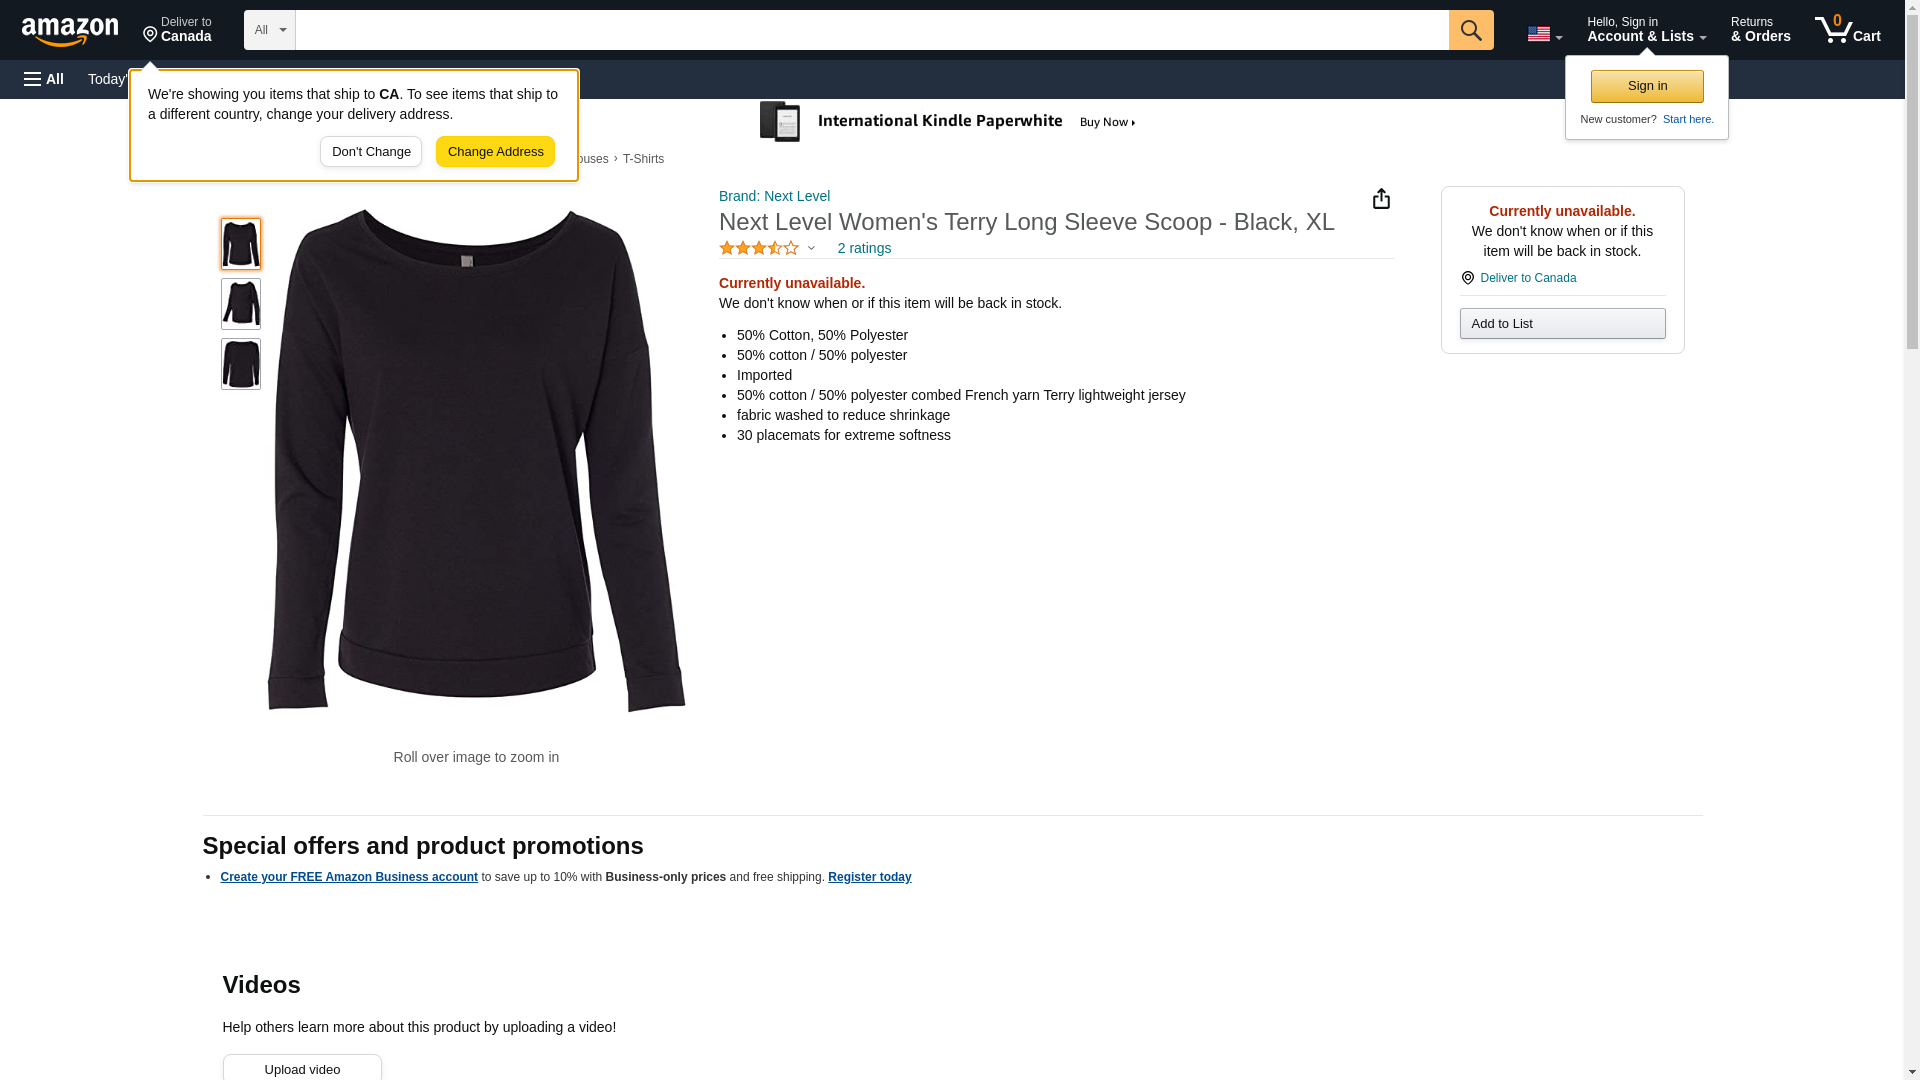The width and height of the screenshot is (1920, 1080).
Task: Click the search magnifier button
Action: [x=1470, y=30]
